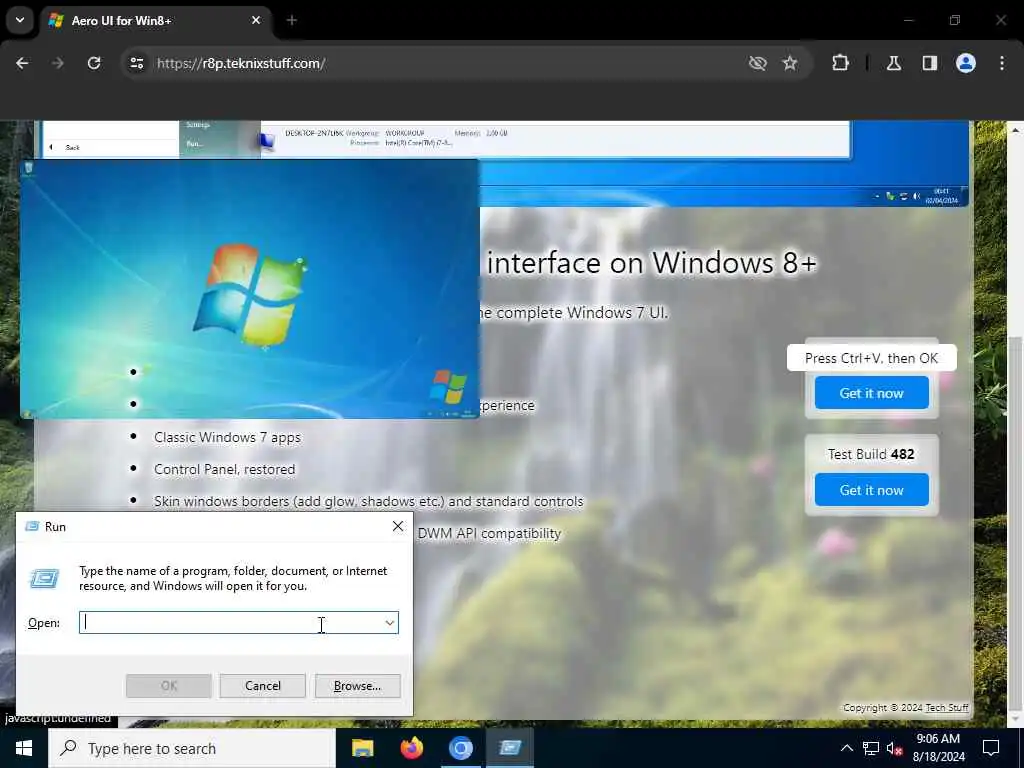Open the Windows Start menu

pos(24,748)
